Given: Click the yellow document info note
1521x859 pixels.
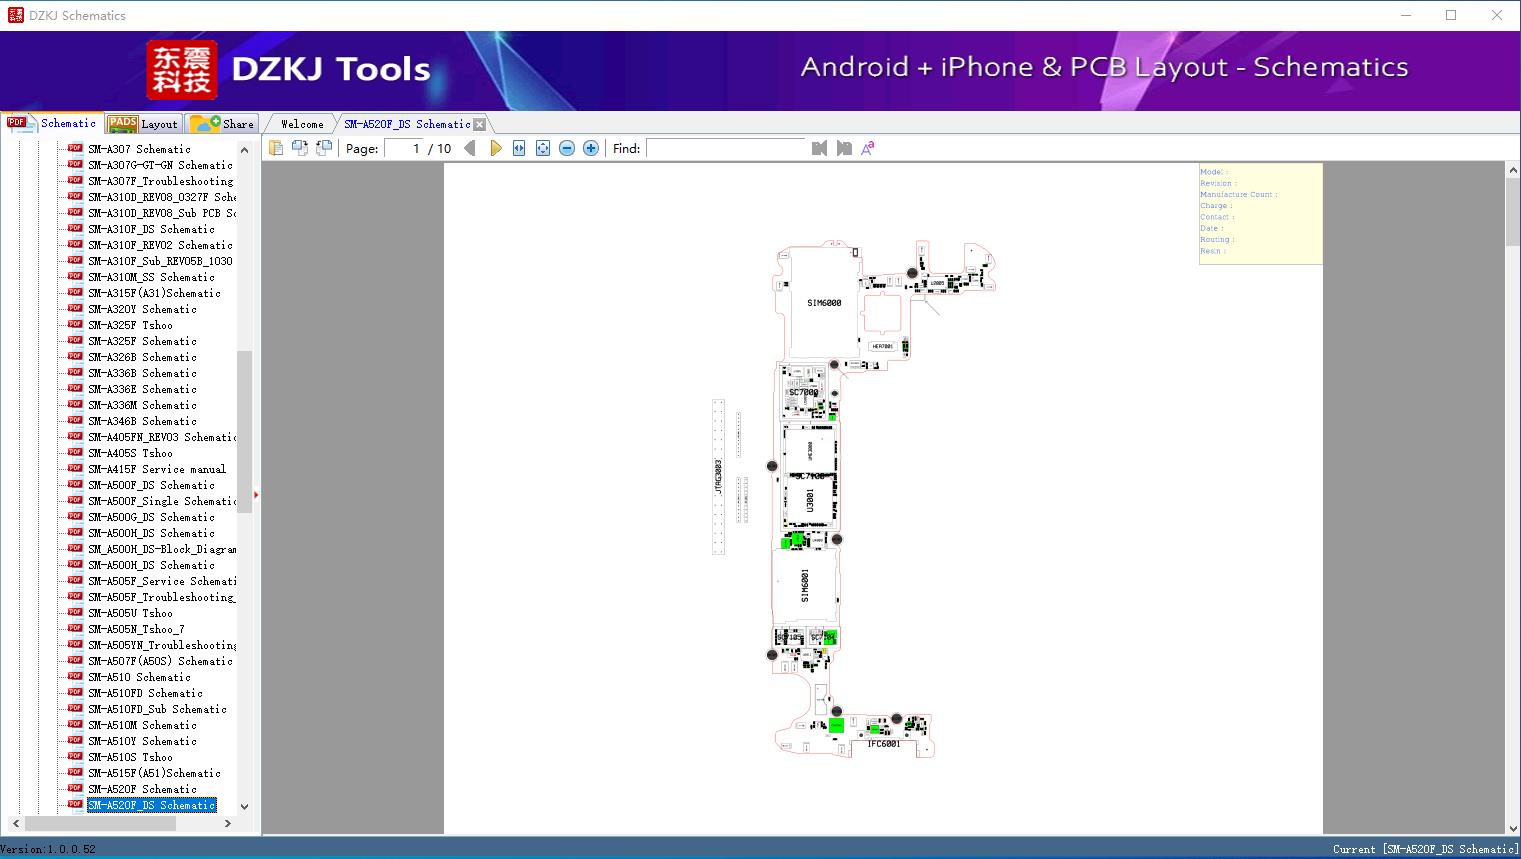Looking at the screenshot, I should pyautogui.click(x=1260, y=213).
